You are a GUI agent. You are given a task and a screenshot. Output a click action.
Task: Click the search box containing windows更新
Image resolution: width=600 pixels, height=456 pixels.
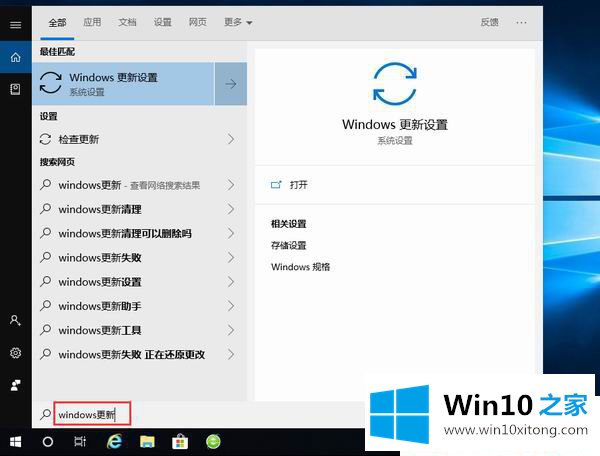coord(92,414)
